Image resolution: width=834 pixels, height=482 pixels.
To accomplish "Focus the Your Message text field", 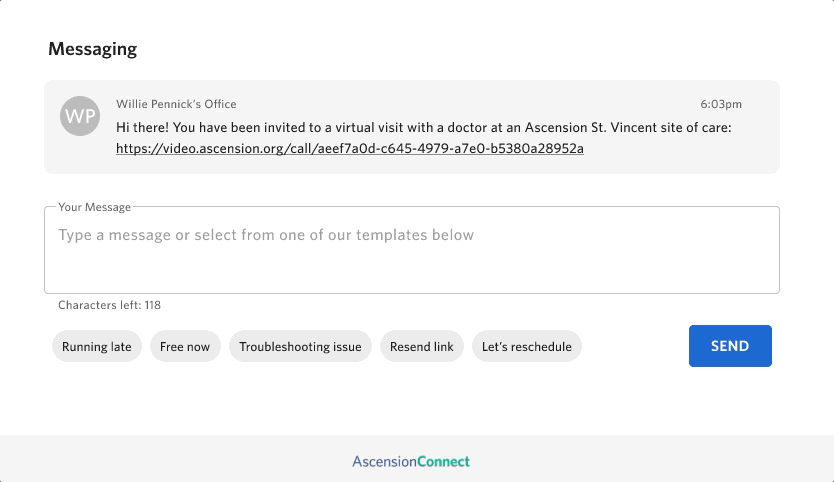I will tap(412, 250).
